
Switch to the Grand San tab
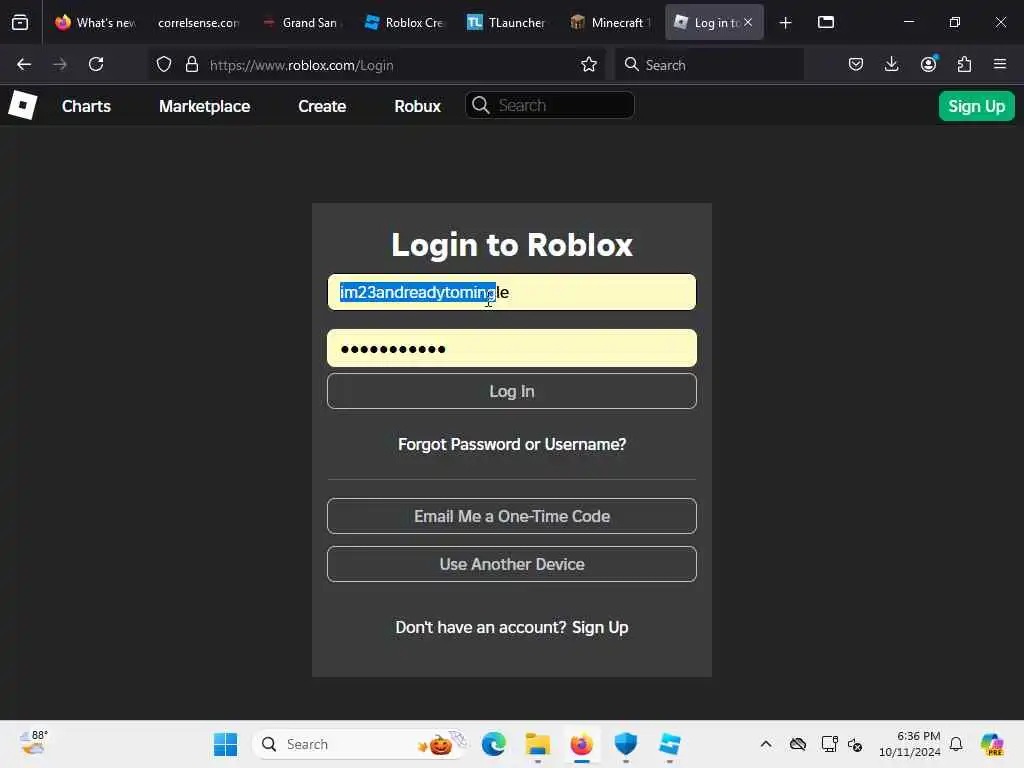tap(302, 22)
